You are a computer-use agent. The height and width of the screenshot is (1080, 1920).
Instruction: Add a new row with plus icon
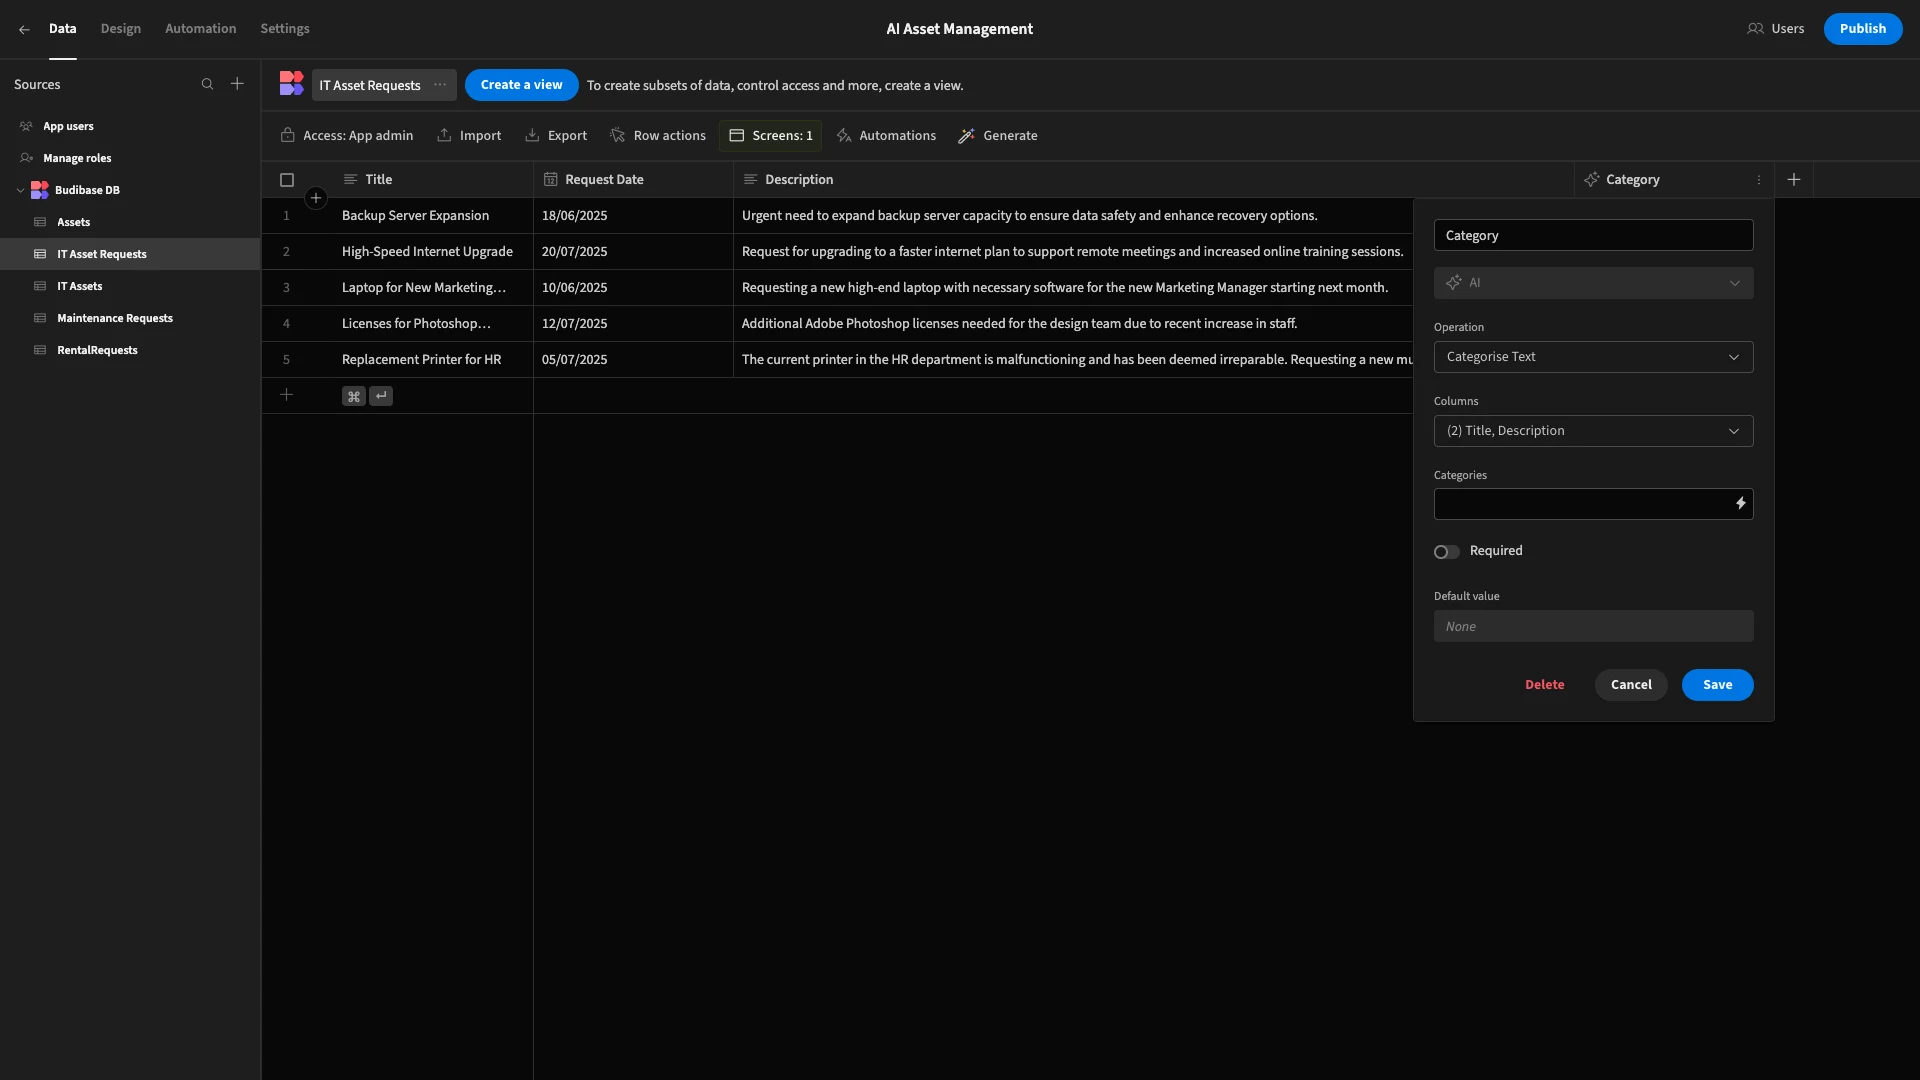click(x=286, y=395)
